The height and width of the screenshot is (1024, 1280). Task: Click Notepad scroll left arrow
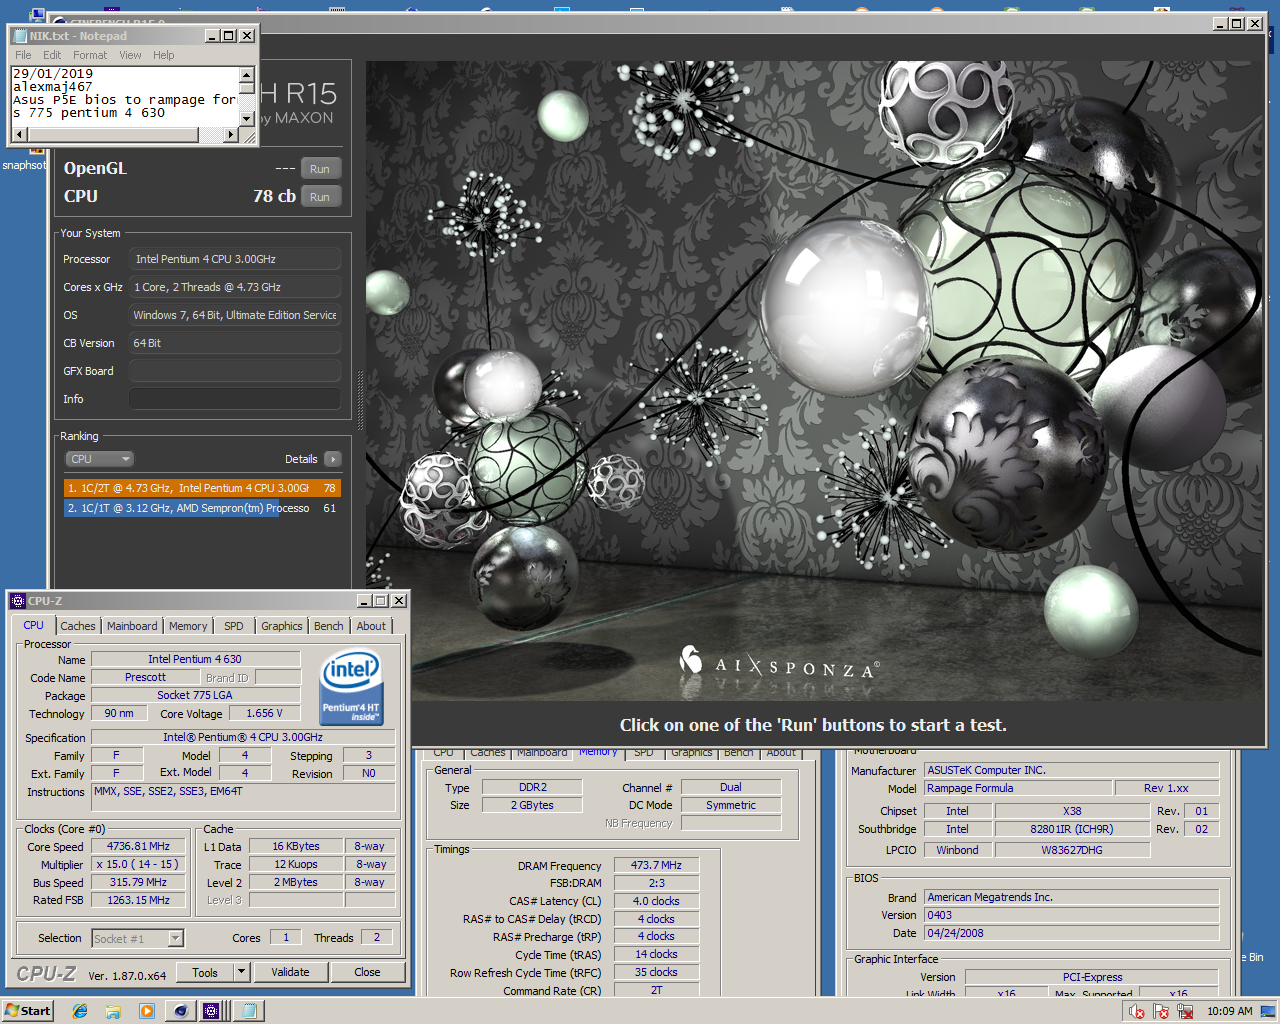point(19,134)
